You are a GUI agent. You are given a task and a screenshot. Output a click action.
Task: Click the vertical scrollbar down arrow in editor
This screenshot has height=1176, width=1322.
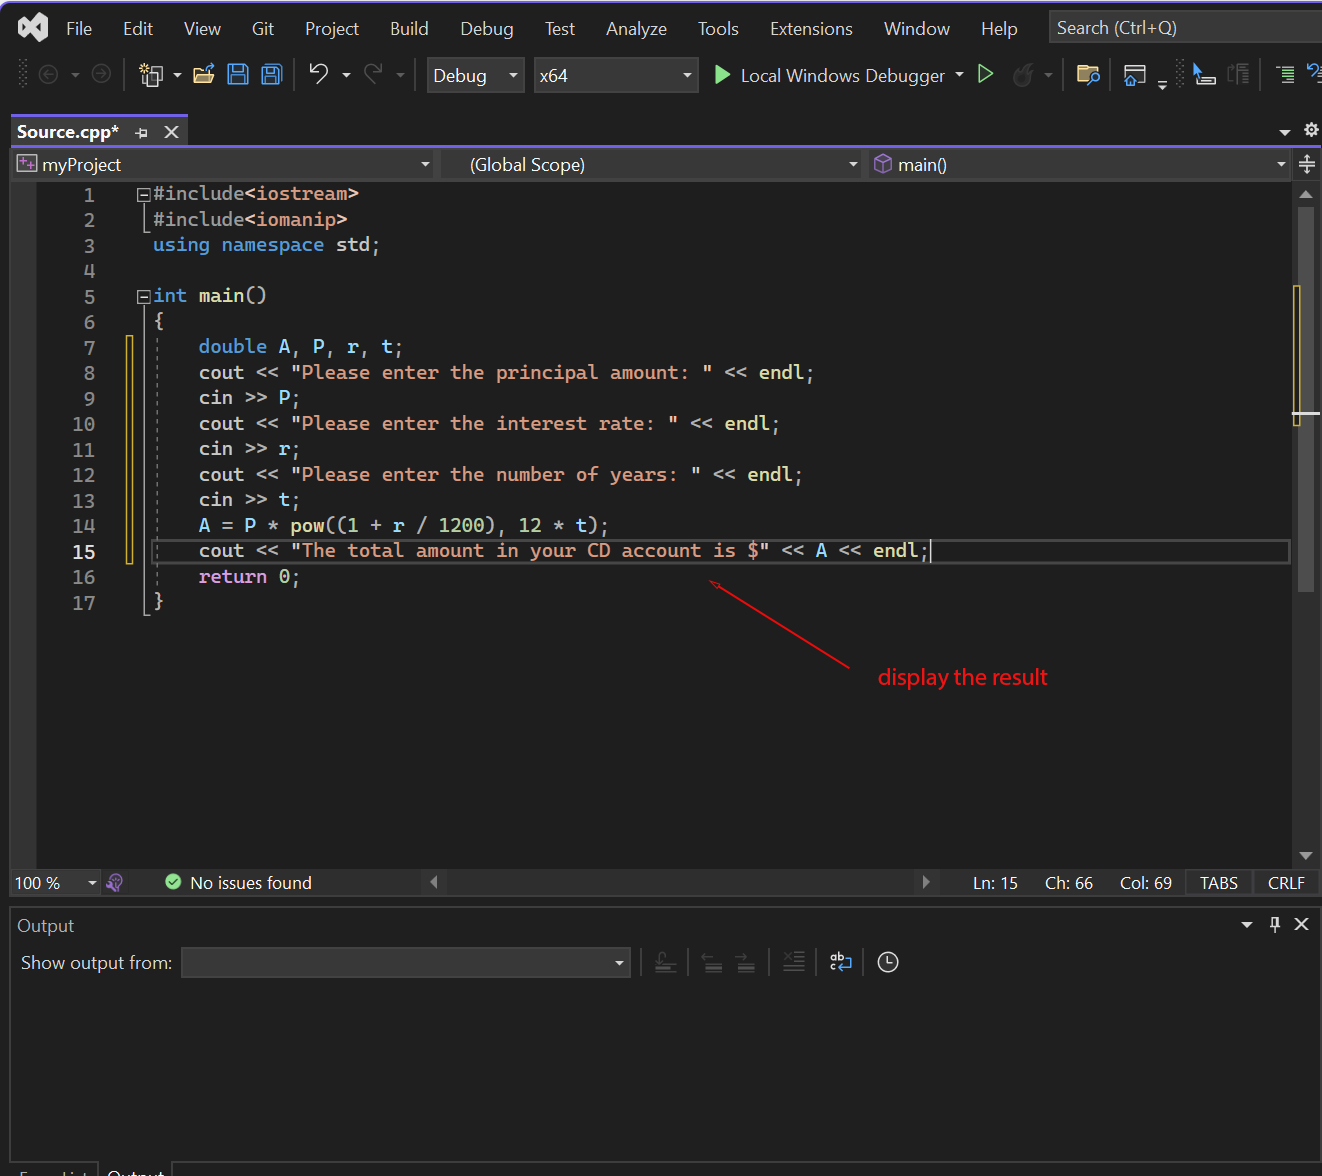[1306, 856]
